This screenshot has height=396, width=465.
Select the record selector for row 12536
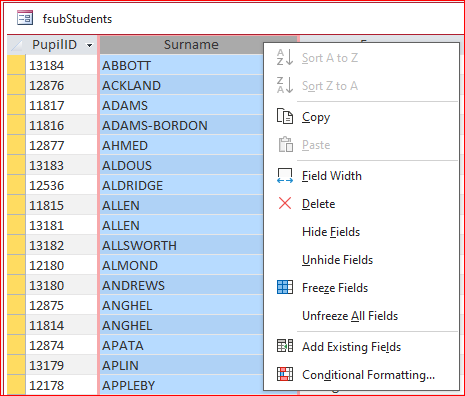(16, 185)
